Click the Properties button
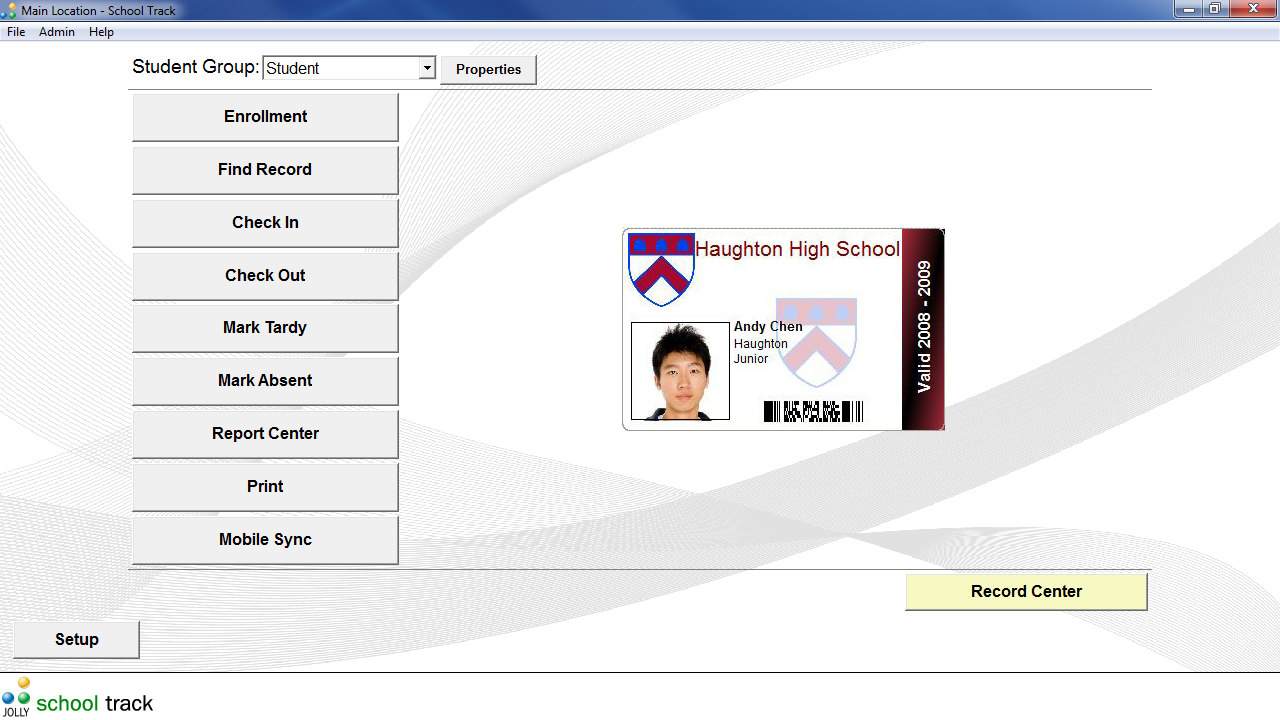Viewport: 1280px width, 720px height. point(488,69)
